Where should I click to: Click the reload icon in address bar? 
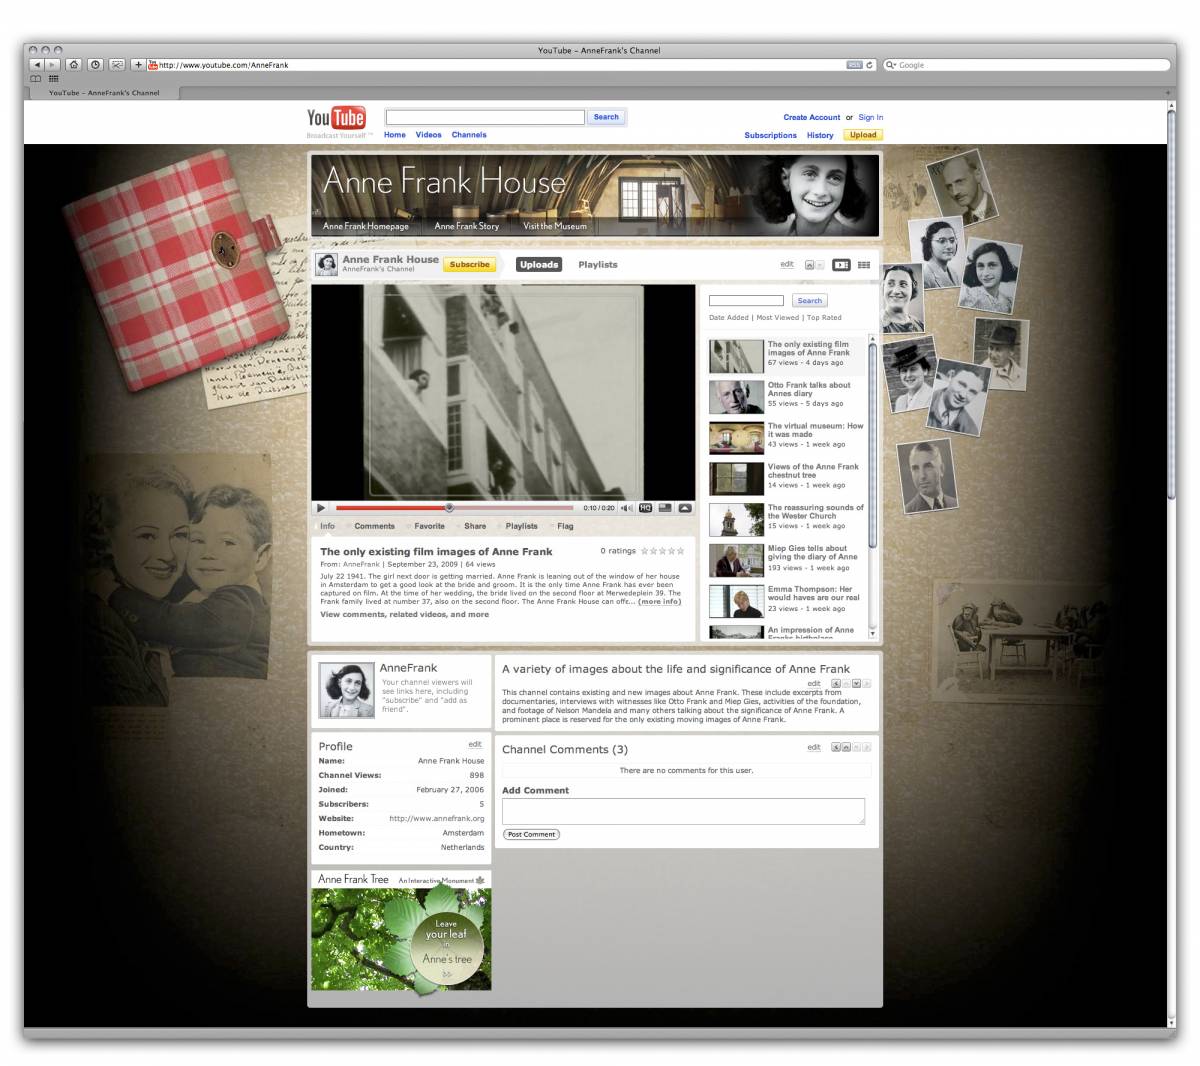point(870,65)
